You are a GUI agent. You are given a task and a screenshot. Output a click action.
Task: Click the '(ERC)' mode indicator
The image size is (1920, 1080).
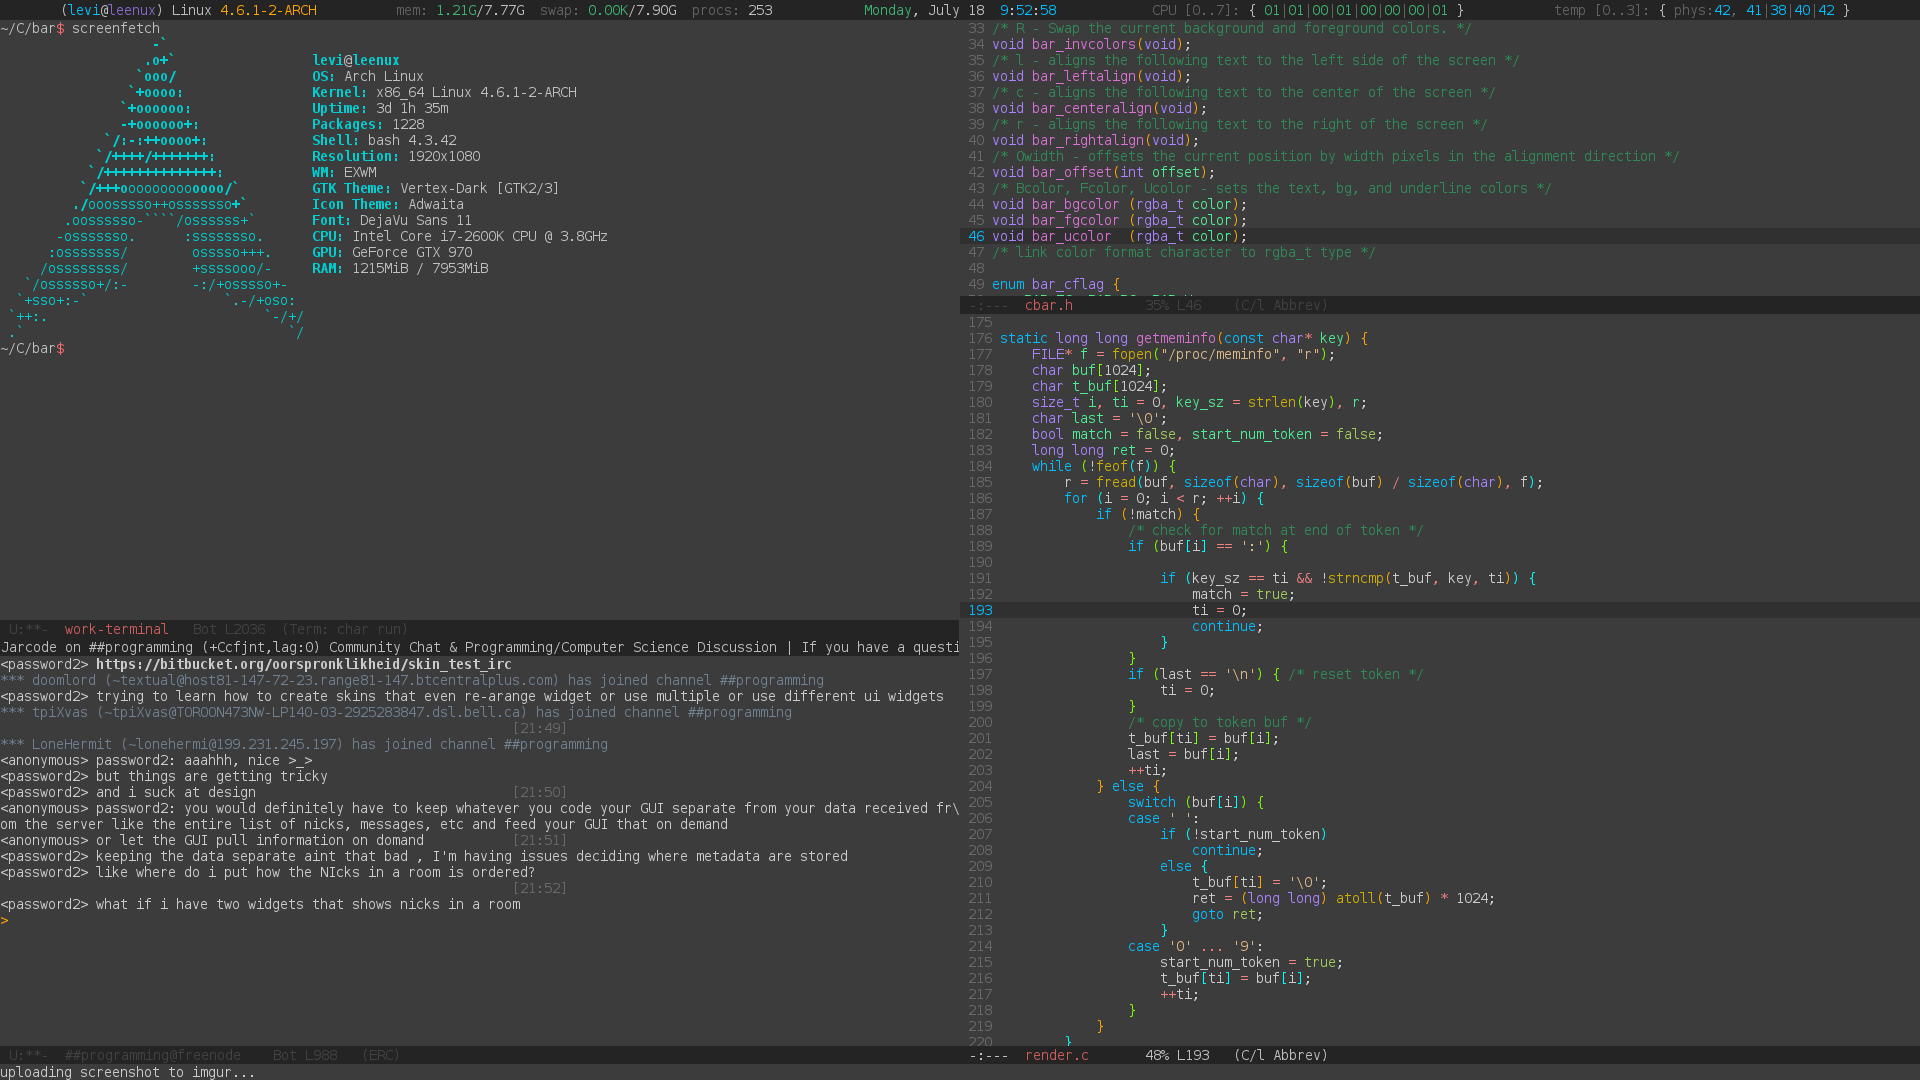[x=380, y=1055]
